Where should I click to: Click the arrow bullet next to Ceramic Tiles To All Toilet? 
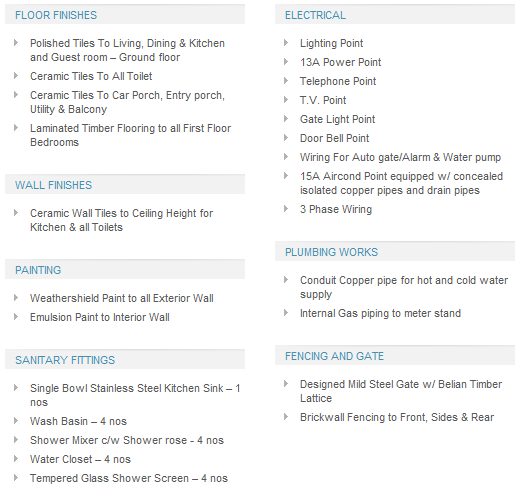(x=16, y=76)
